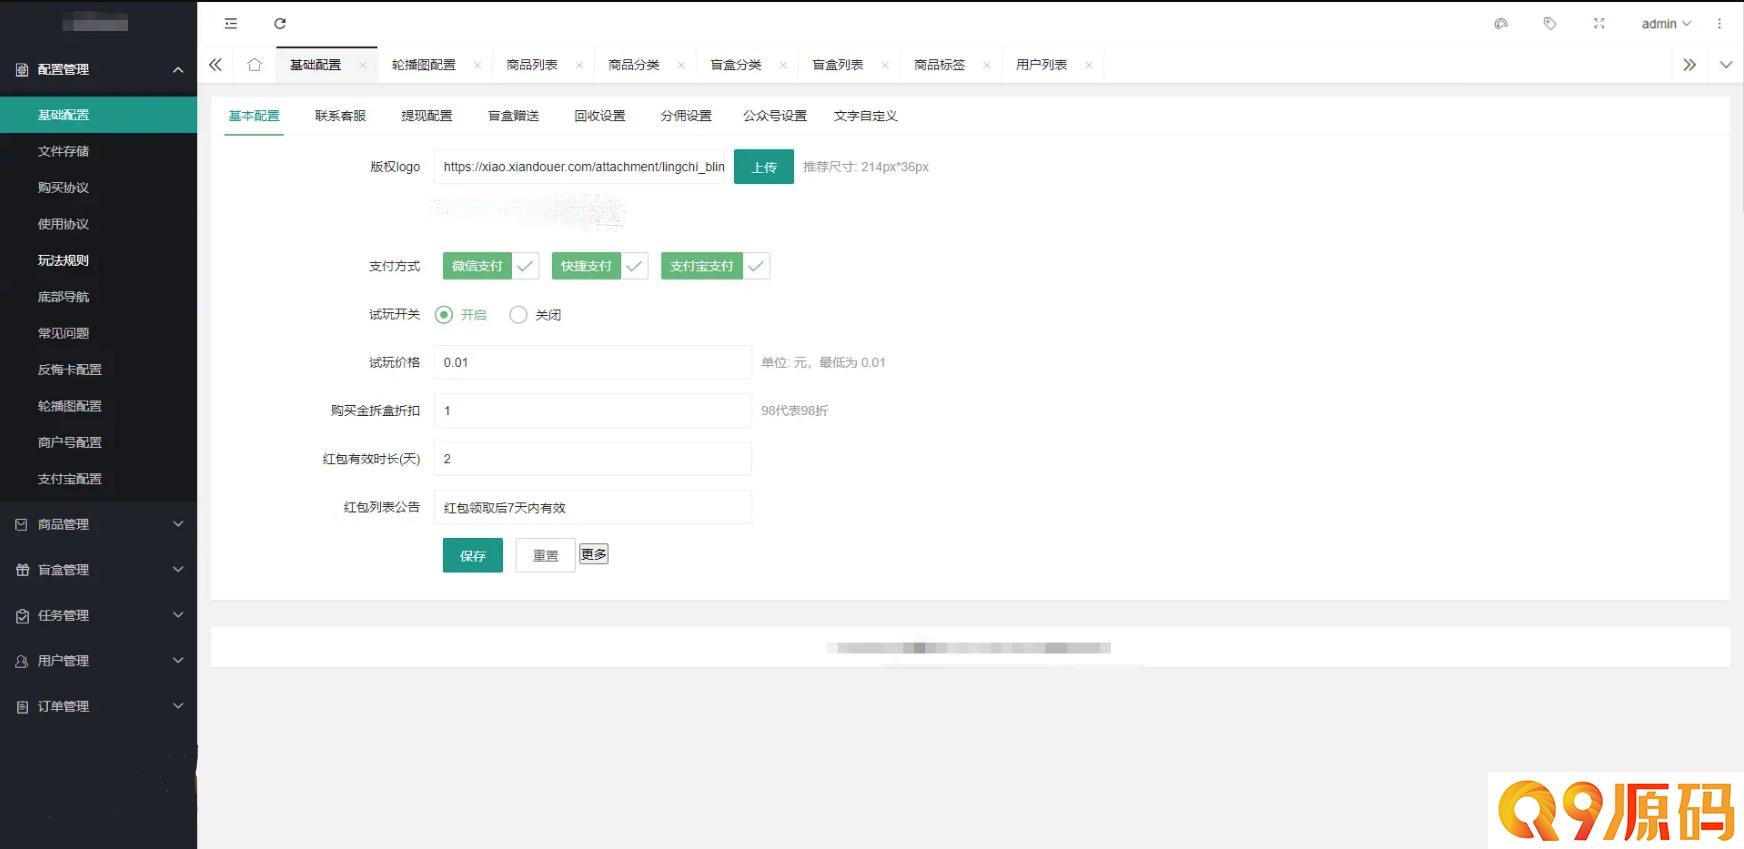This screenshot has width=1744, height=849.
Task: Toggle 微信支付 payment checkbox
Action: click(x=491, y=266)
